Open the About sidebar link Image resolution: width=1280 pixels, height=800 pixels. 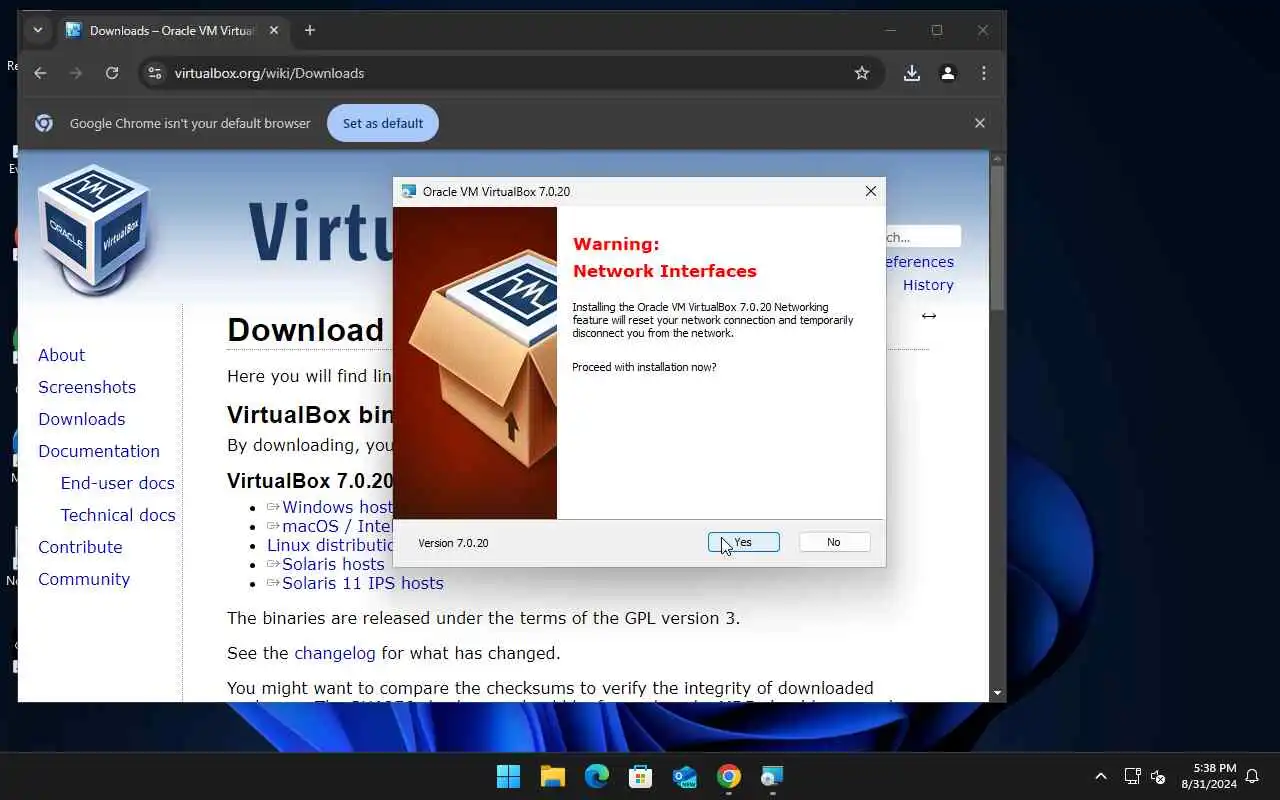click(61, 355)
